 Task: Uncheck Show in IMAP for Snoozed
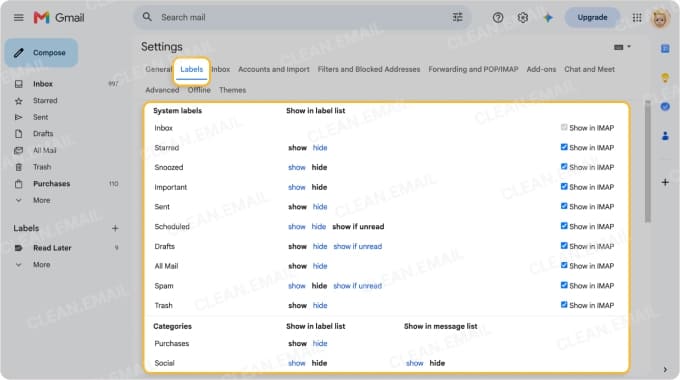click(x=564, y=167)
